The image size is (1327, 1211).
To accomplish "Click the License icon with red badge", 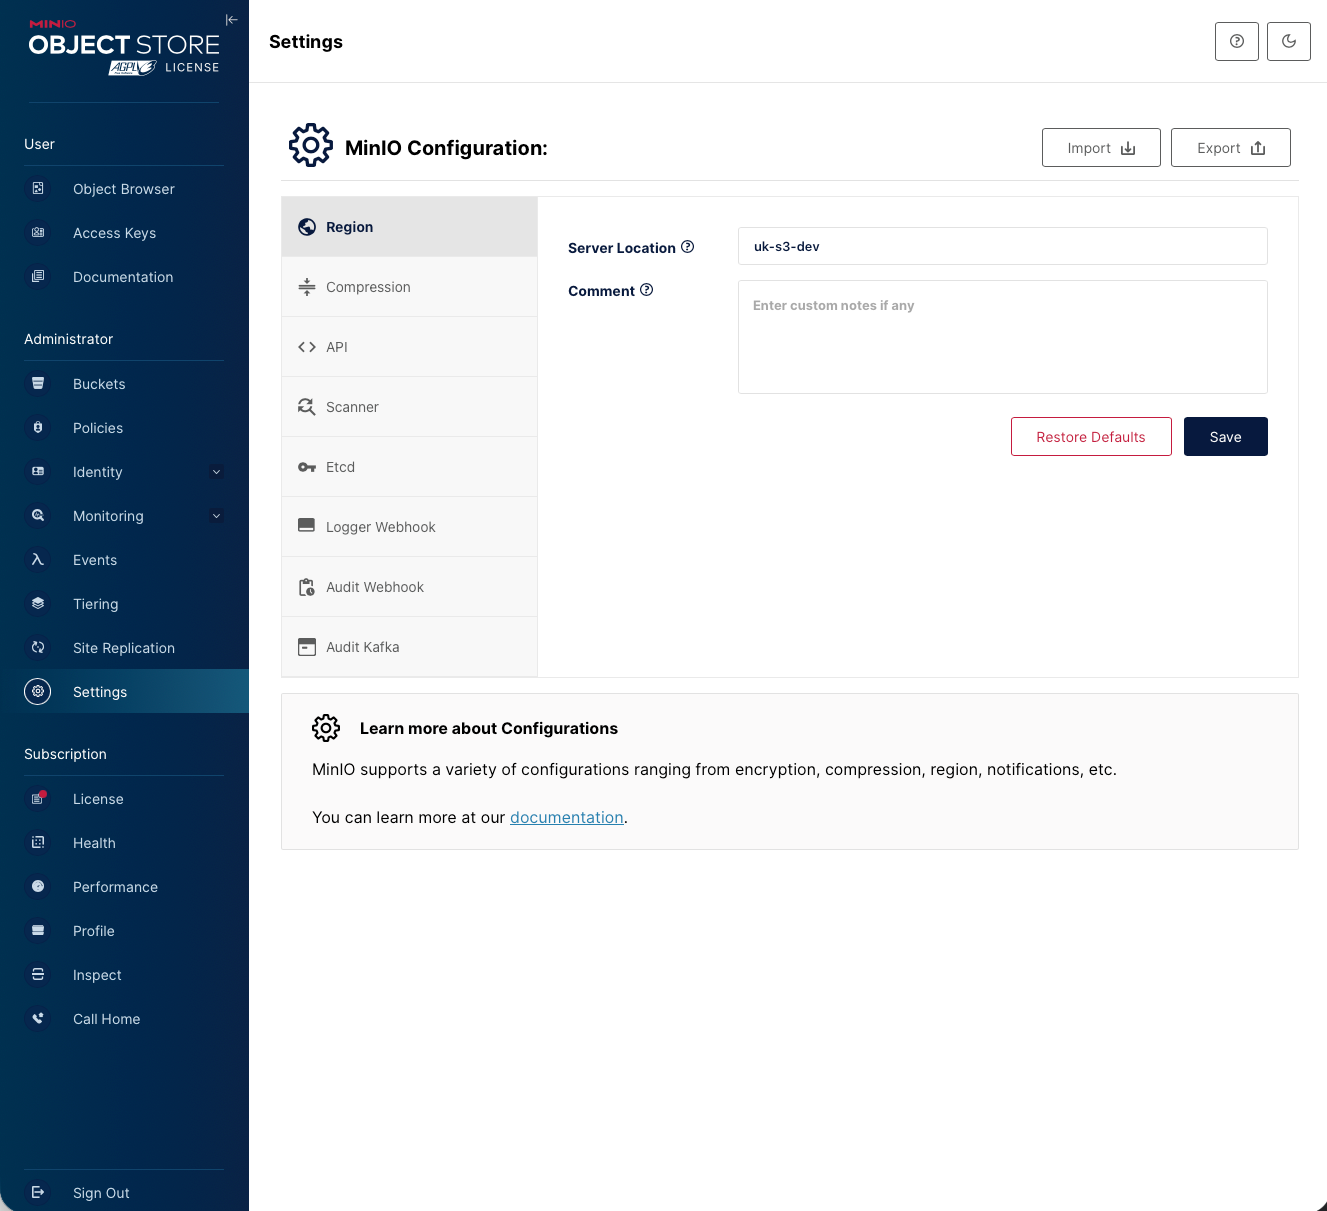I will click(38, 799).
